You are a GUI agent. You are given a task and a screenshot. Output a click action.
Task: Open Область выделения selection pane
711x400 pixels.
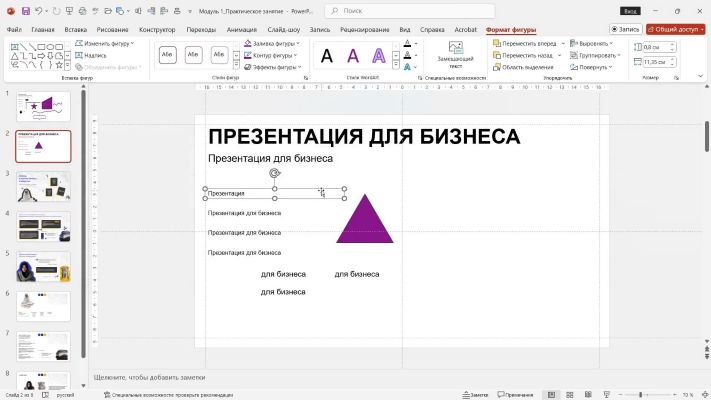[x=523, y=67]
